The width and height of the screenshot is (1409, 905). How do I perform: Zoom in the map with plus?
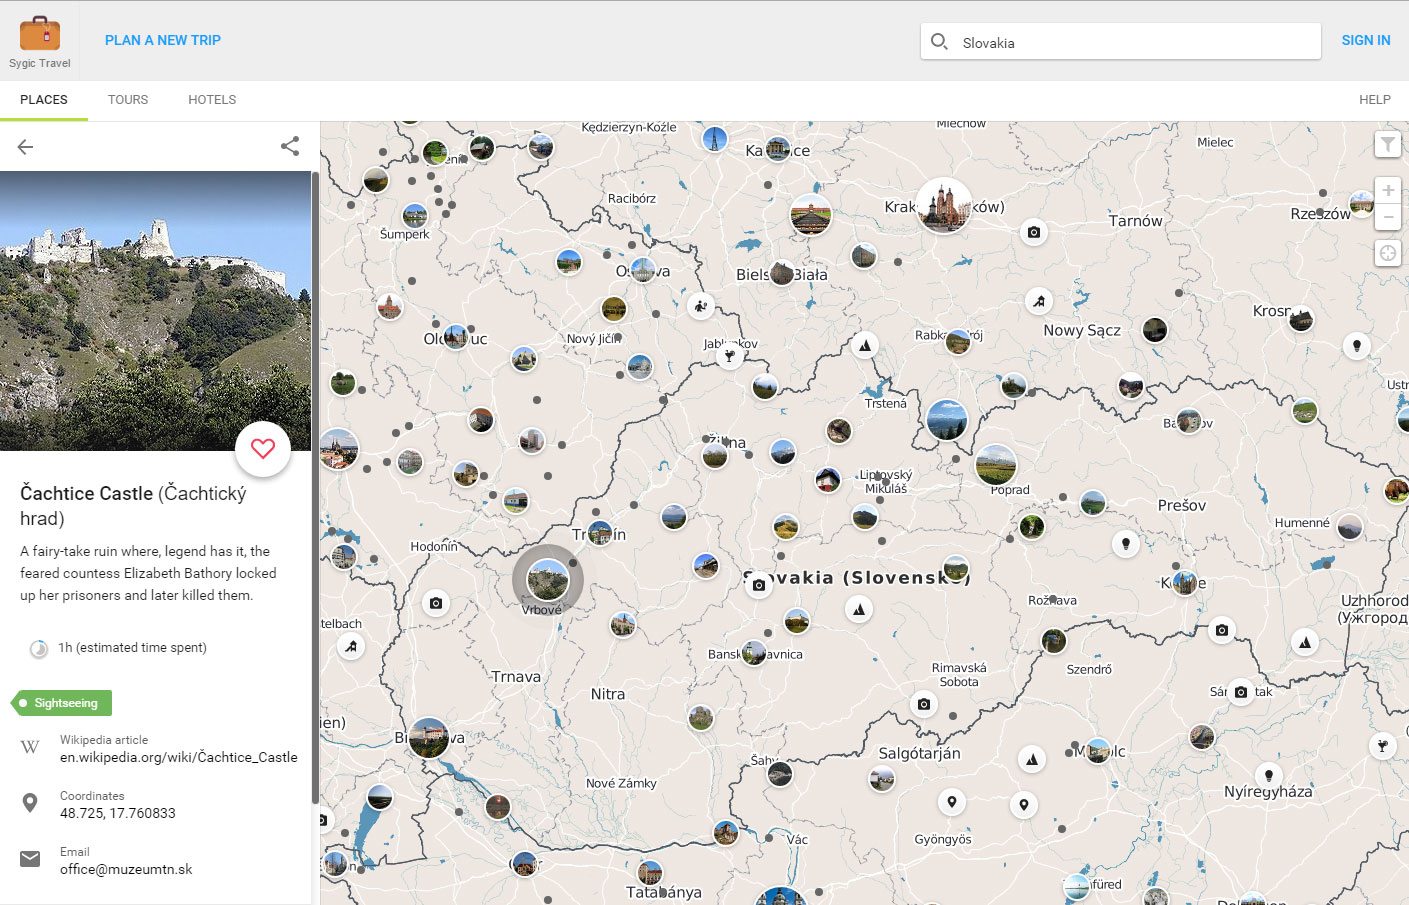(x=1388, y=190)
